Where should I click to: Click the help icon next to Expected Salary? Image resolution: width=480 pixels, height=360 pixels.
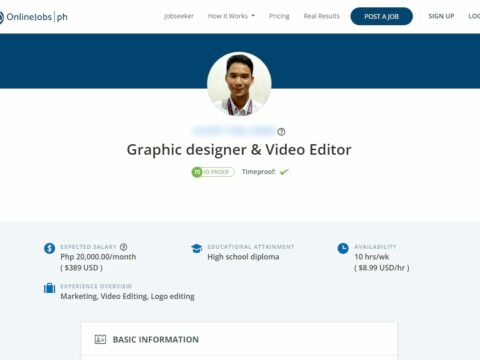(123, 247)
